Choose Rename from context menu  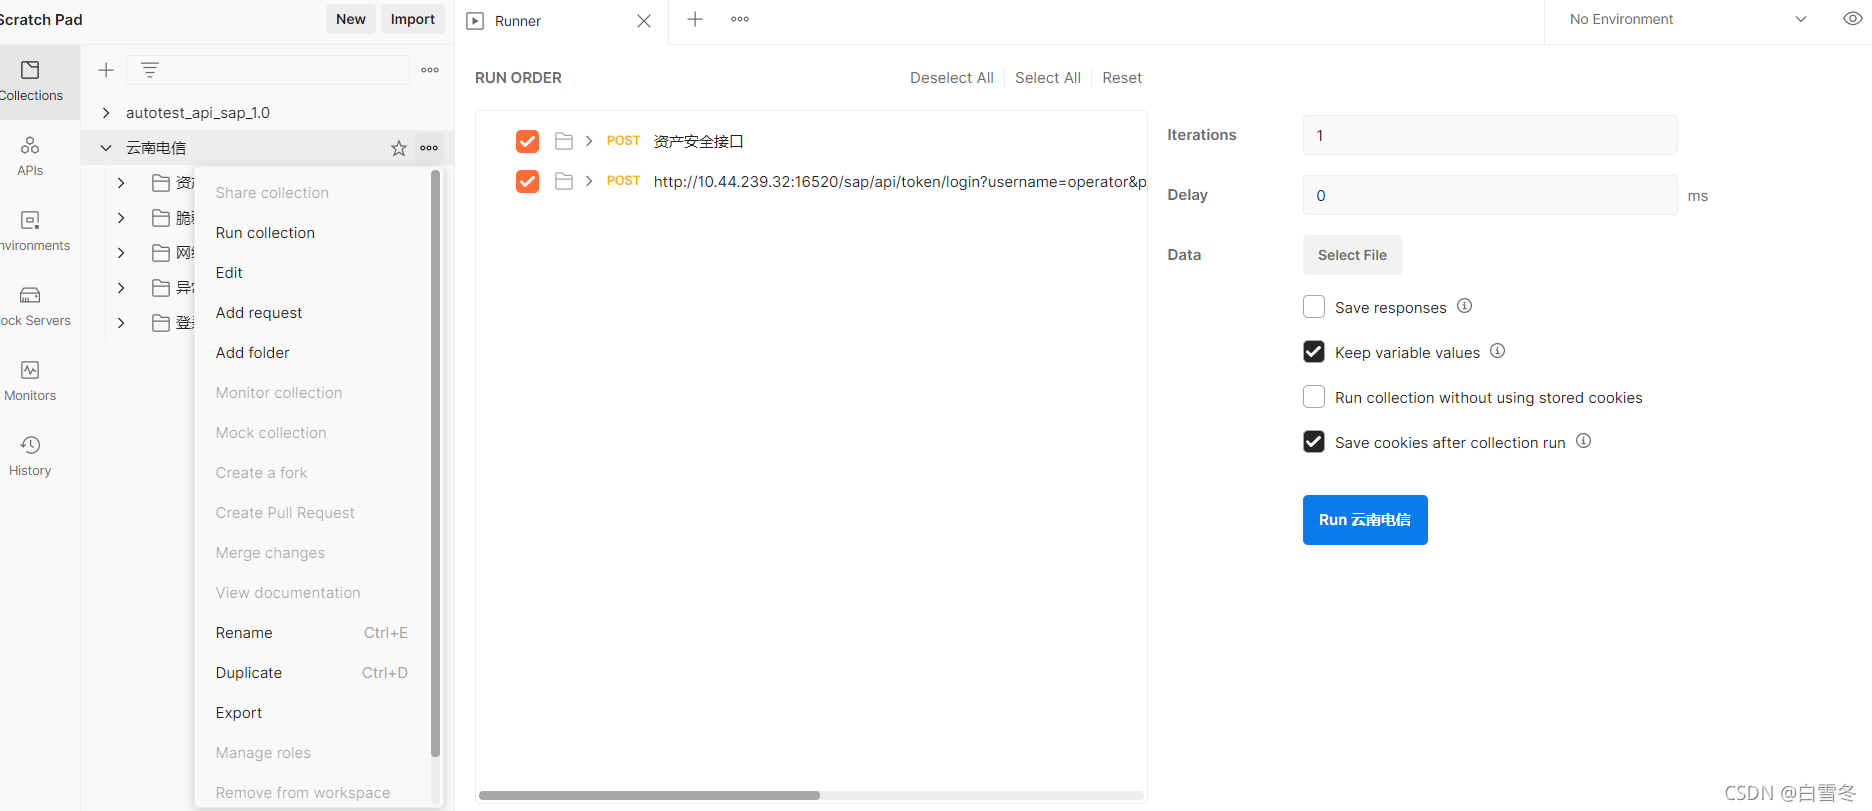[313, 633]
